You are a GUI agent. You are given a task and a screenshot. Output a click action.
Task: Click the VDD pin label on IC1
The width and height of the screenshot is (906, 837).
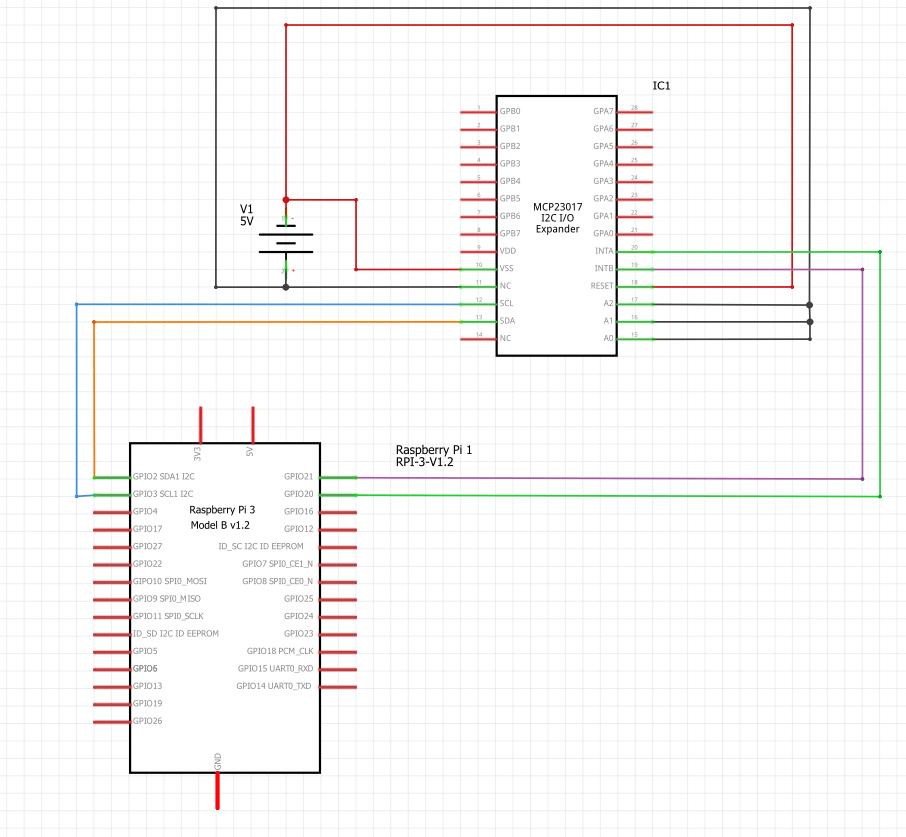tap(508, 251)
